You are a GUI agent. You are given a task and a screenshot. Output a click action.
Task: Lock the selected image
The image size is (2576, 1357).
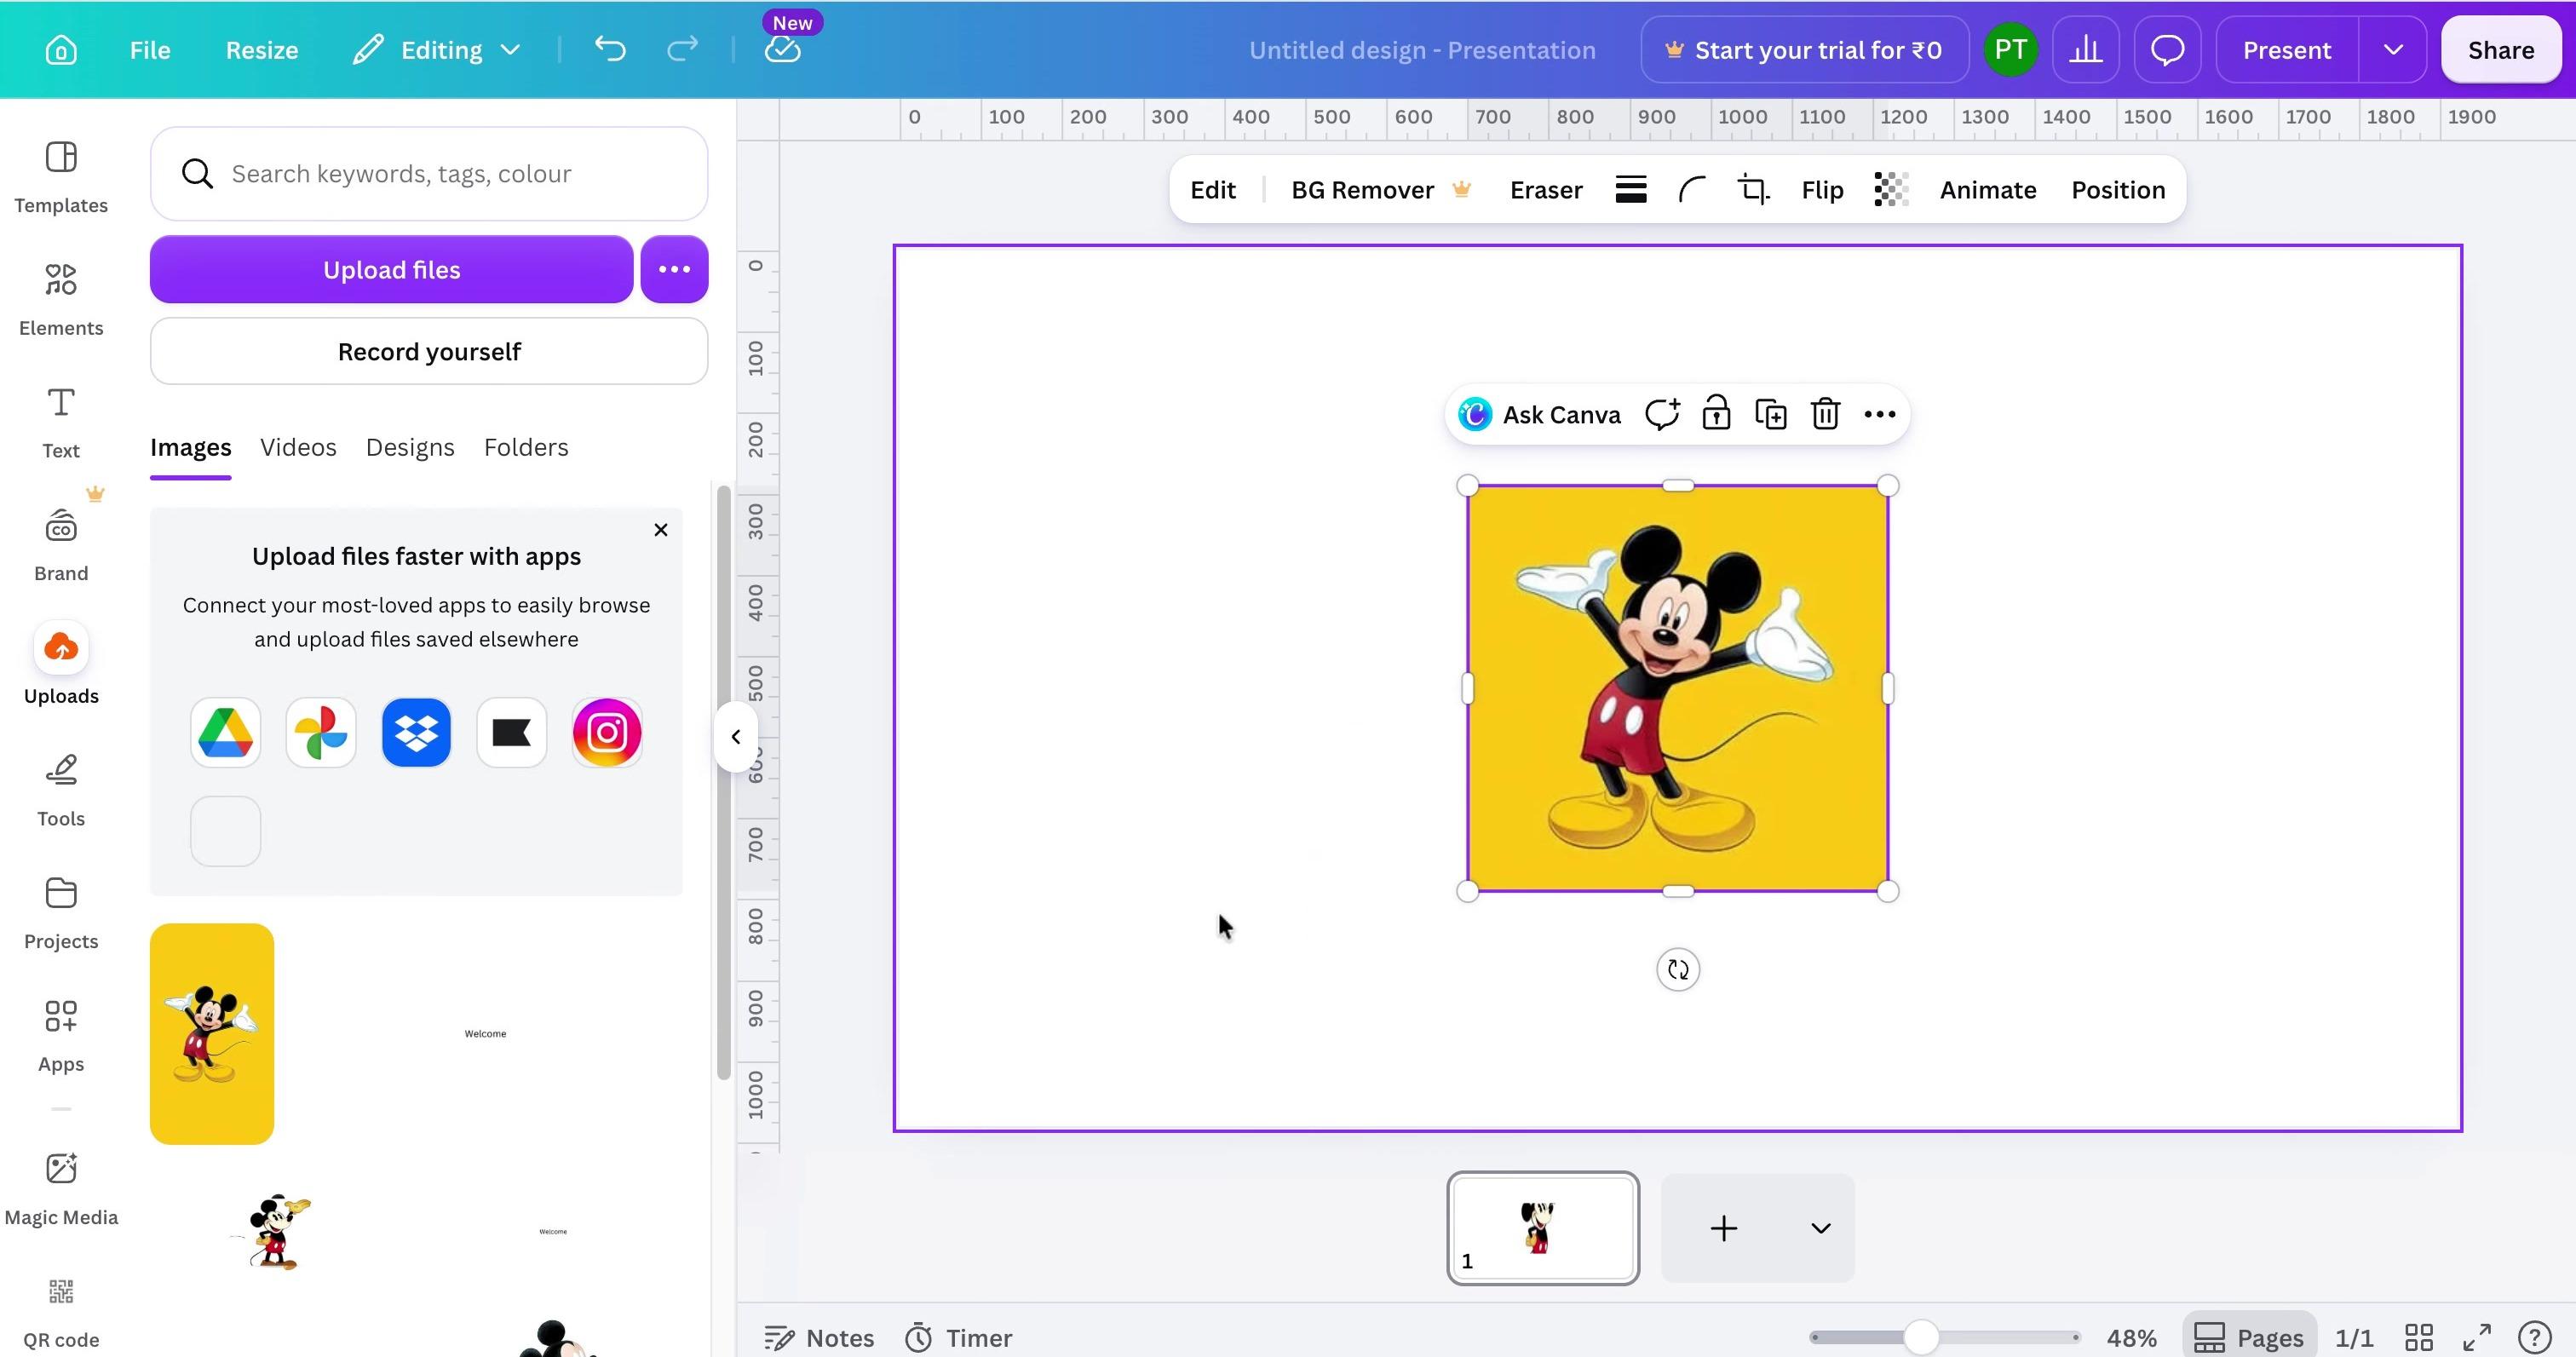(x=1716, y=414)
